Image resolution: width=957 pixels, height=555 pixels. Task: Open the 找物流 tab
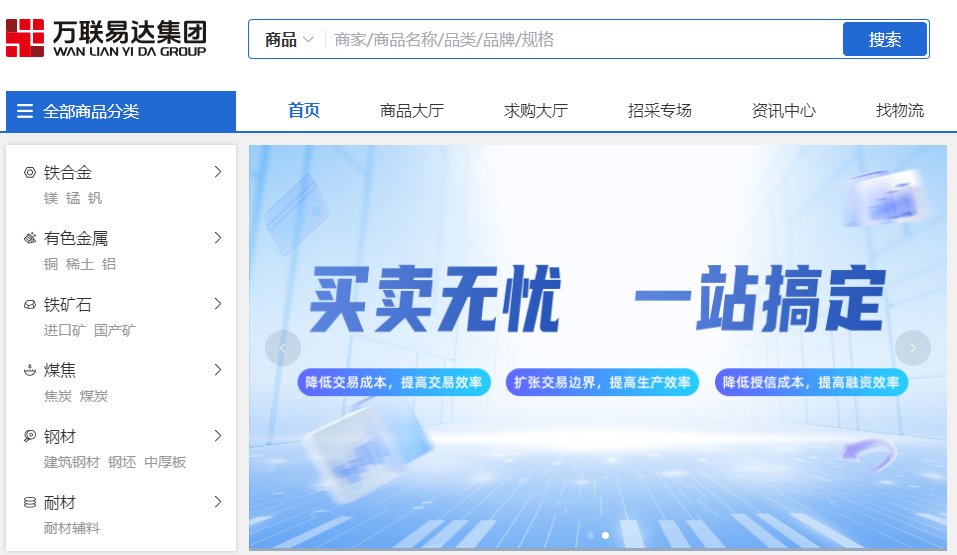[x=900, y=111]
